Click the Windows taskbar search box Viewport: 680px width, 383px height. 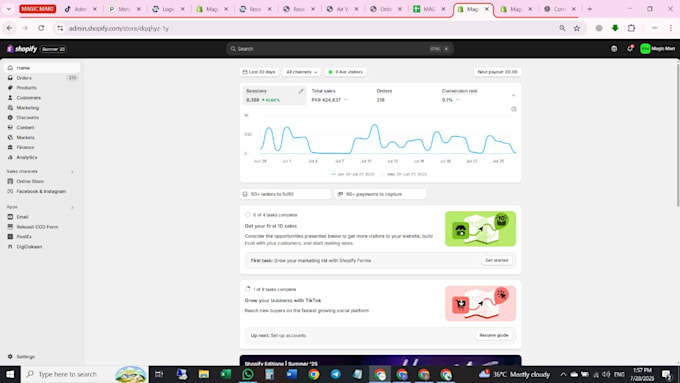click(85, 374)
